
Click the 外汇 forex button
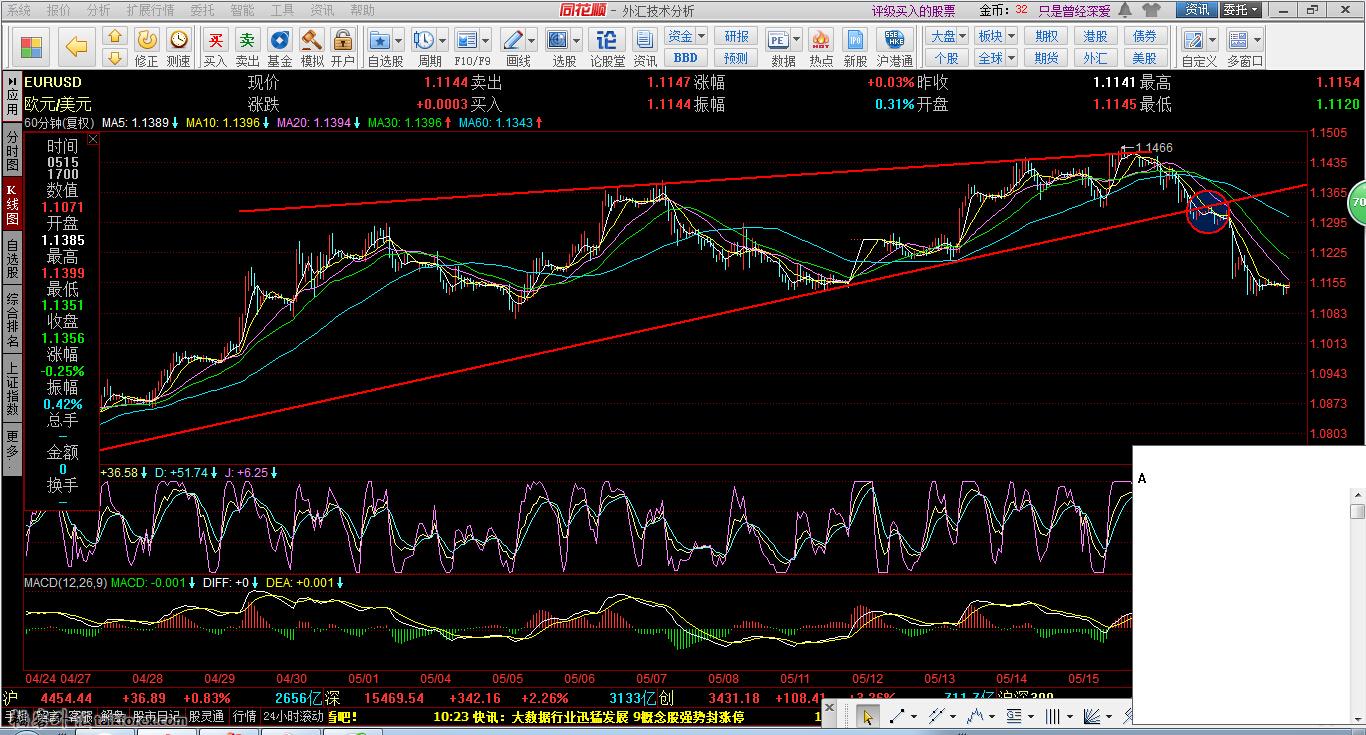[1095, 58]
